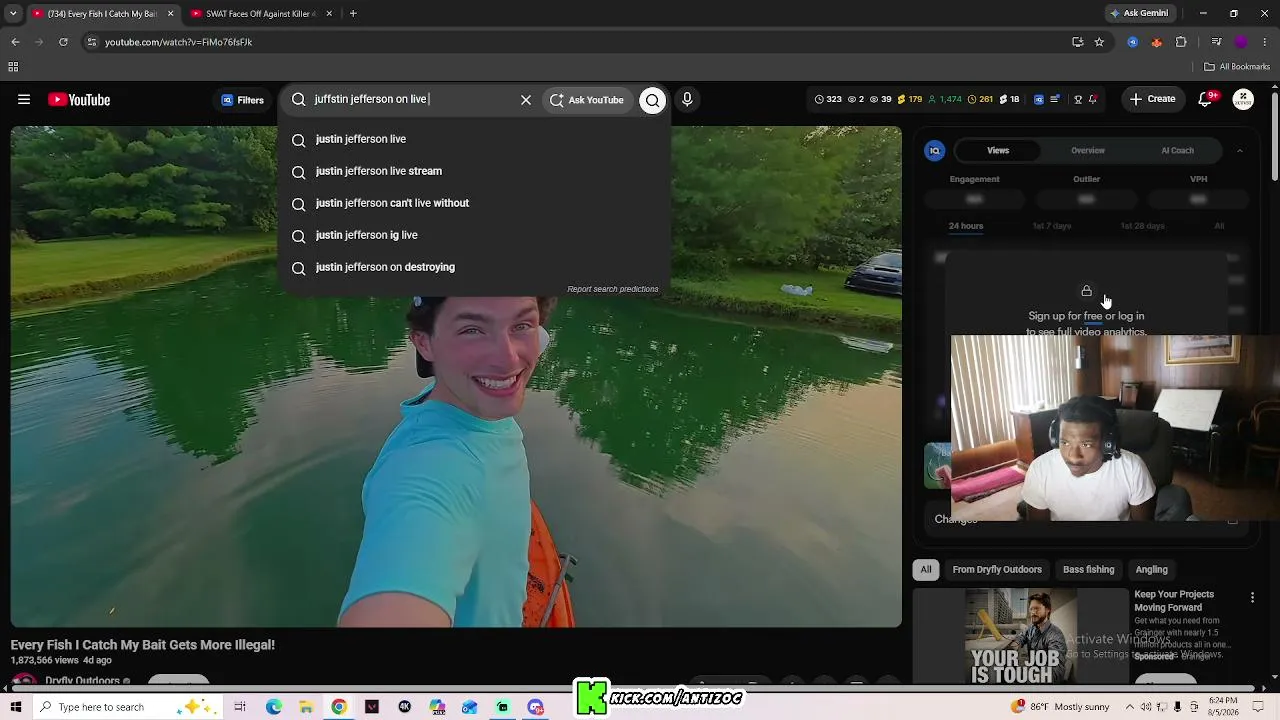Screen dimensions: 1280x720
Task: Switch to "SWAT Faces Off Against Killer" tab
Action: pyautogui.click(x=259, y=14)
